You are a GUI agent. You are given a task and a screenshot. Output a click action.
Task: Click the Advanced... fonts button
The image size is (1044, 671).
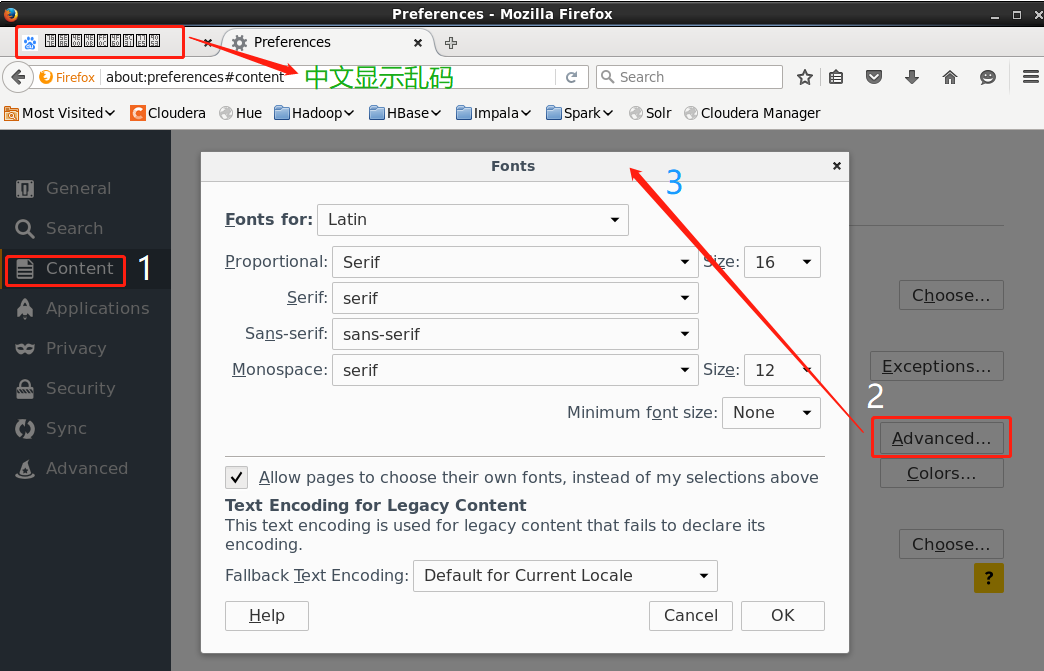[942, 438]
